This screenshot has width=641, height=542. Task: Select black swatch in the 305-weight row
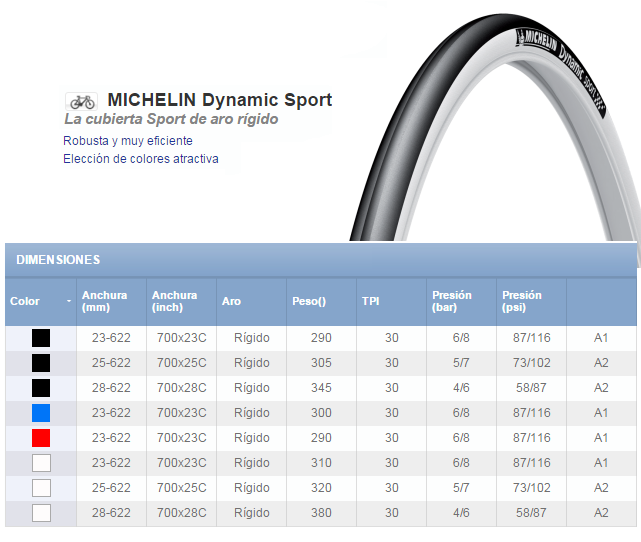click(x=41, y=363)
